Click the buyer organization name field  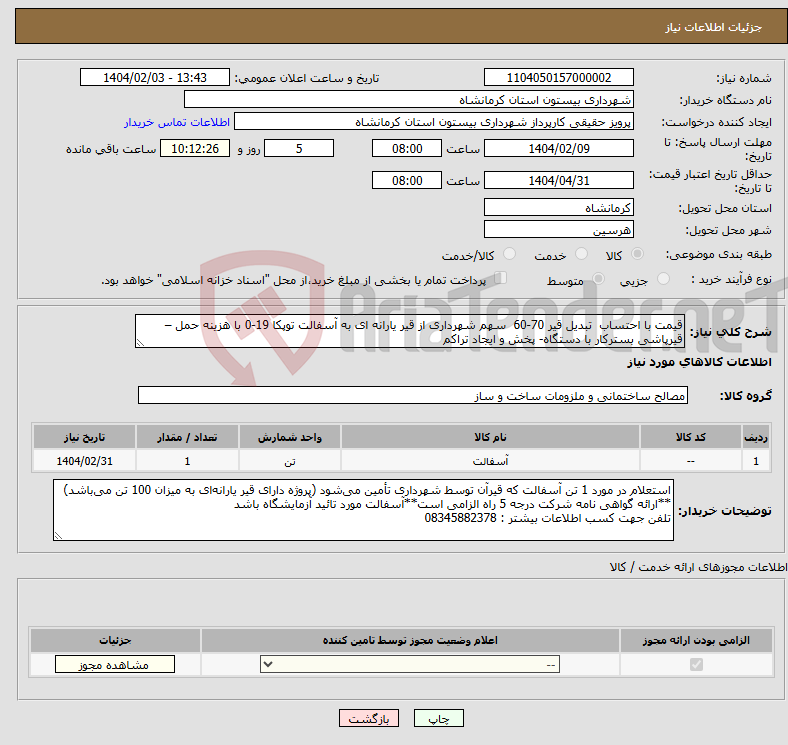coord(408,100)
